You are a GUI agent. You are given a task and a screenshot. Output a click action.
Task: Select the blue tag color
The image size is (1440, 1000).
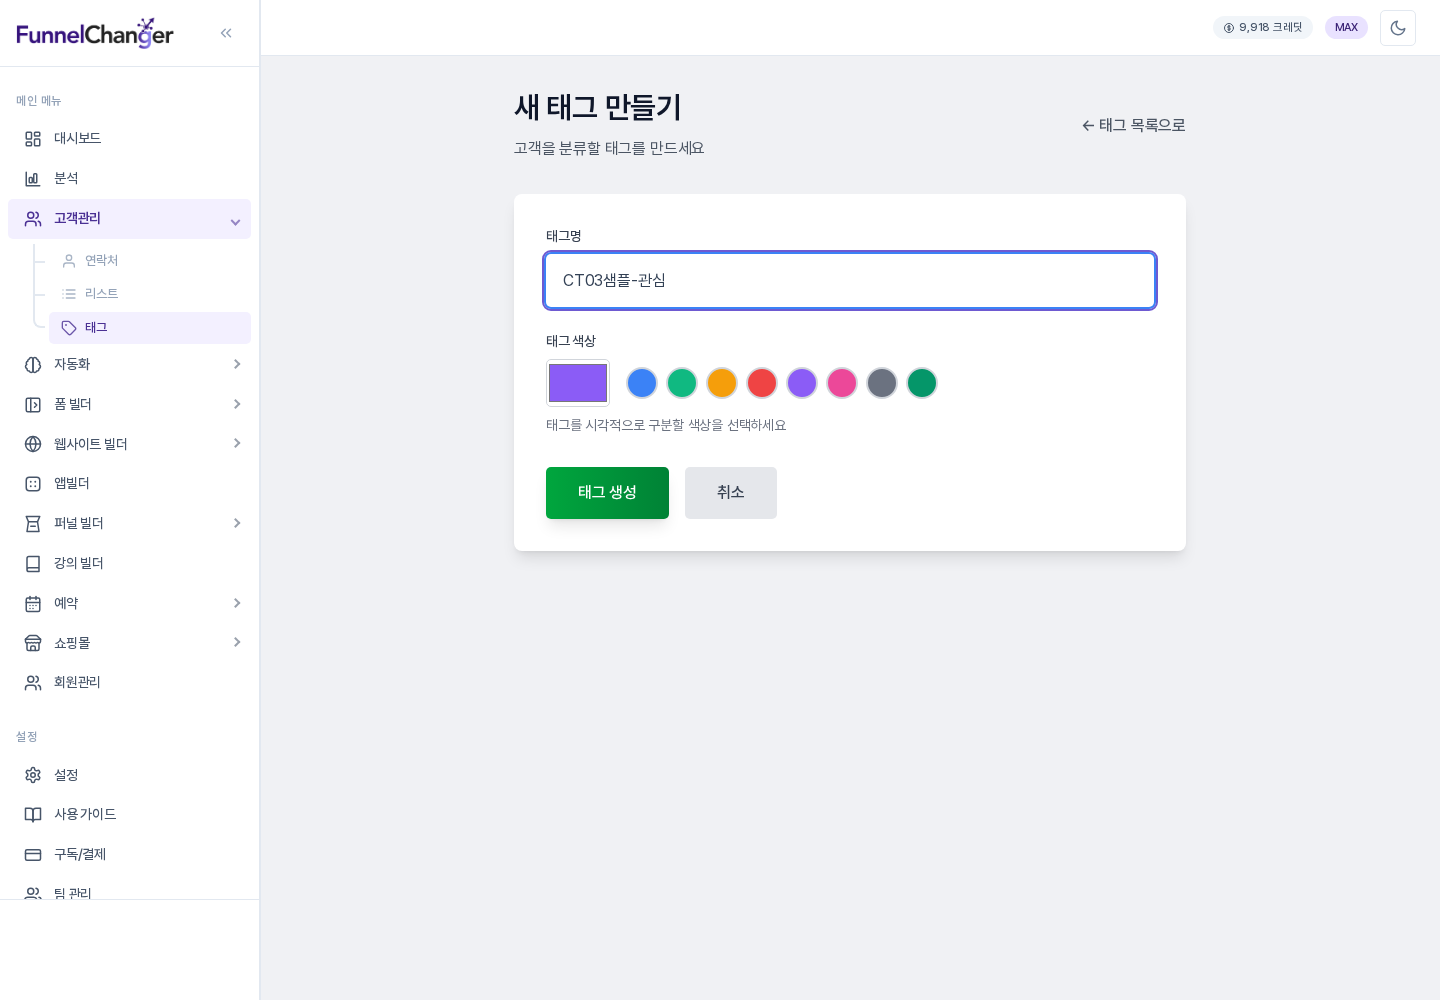[642, 383]
